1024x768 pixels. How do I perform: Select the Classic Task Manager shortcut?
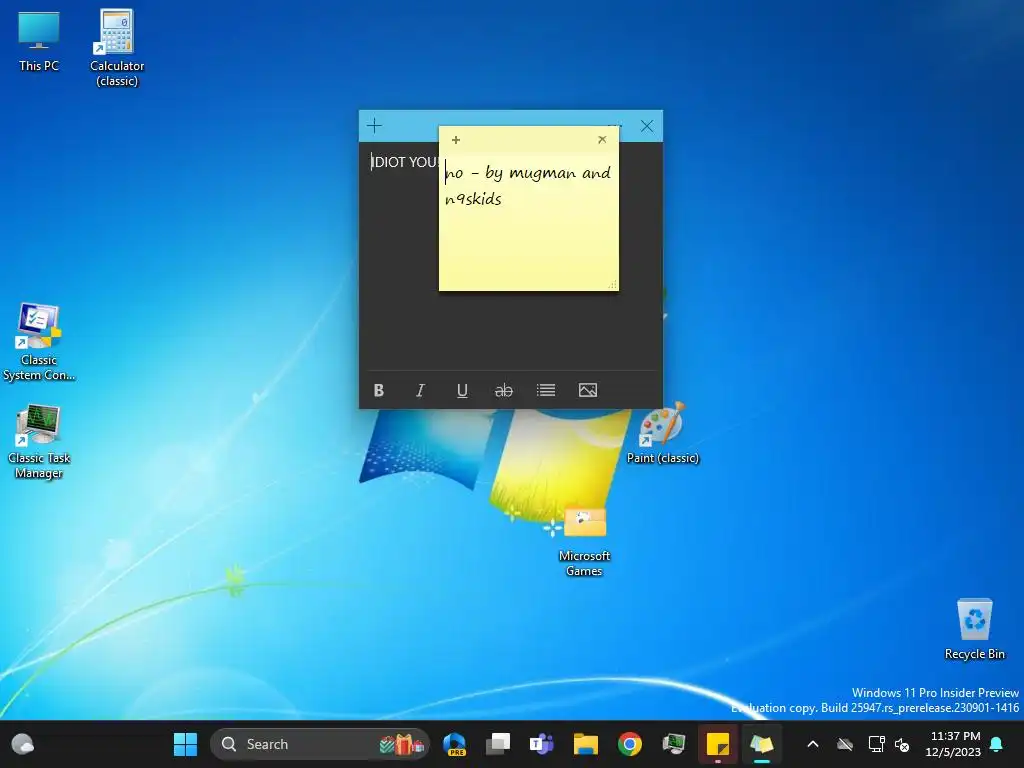click(39, 442)
